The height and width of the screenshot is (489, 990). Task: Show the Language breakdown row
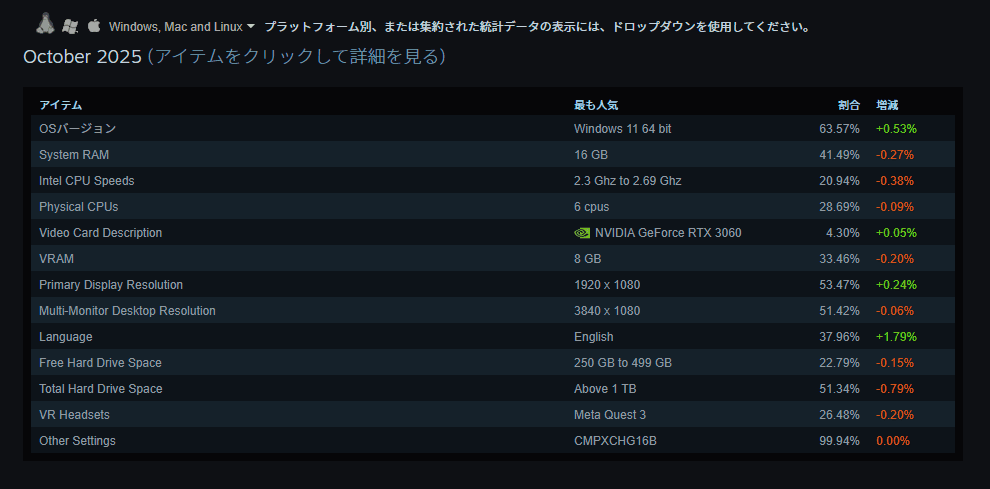66,337
